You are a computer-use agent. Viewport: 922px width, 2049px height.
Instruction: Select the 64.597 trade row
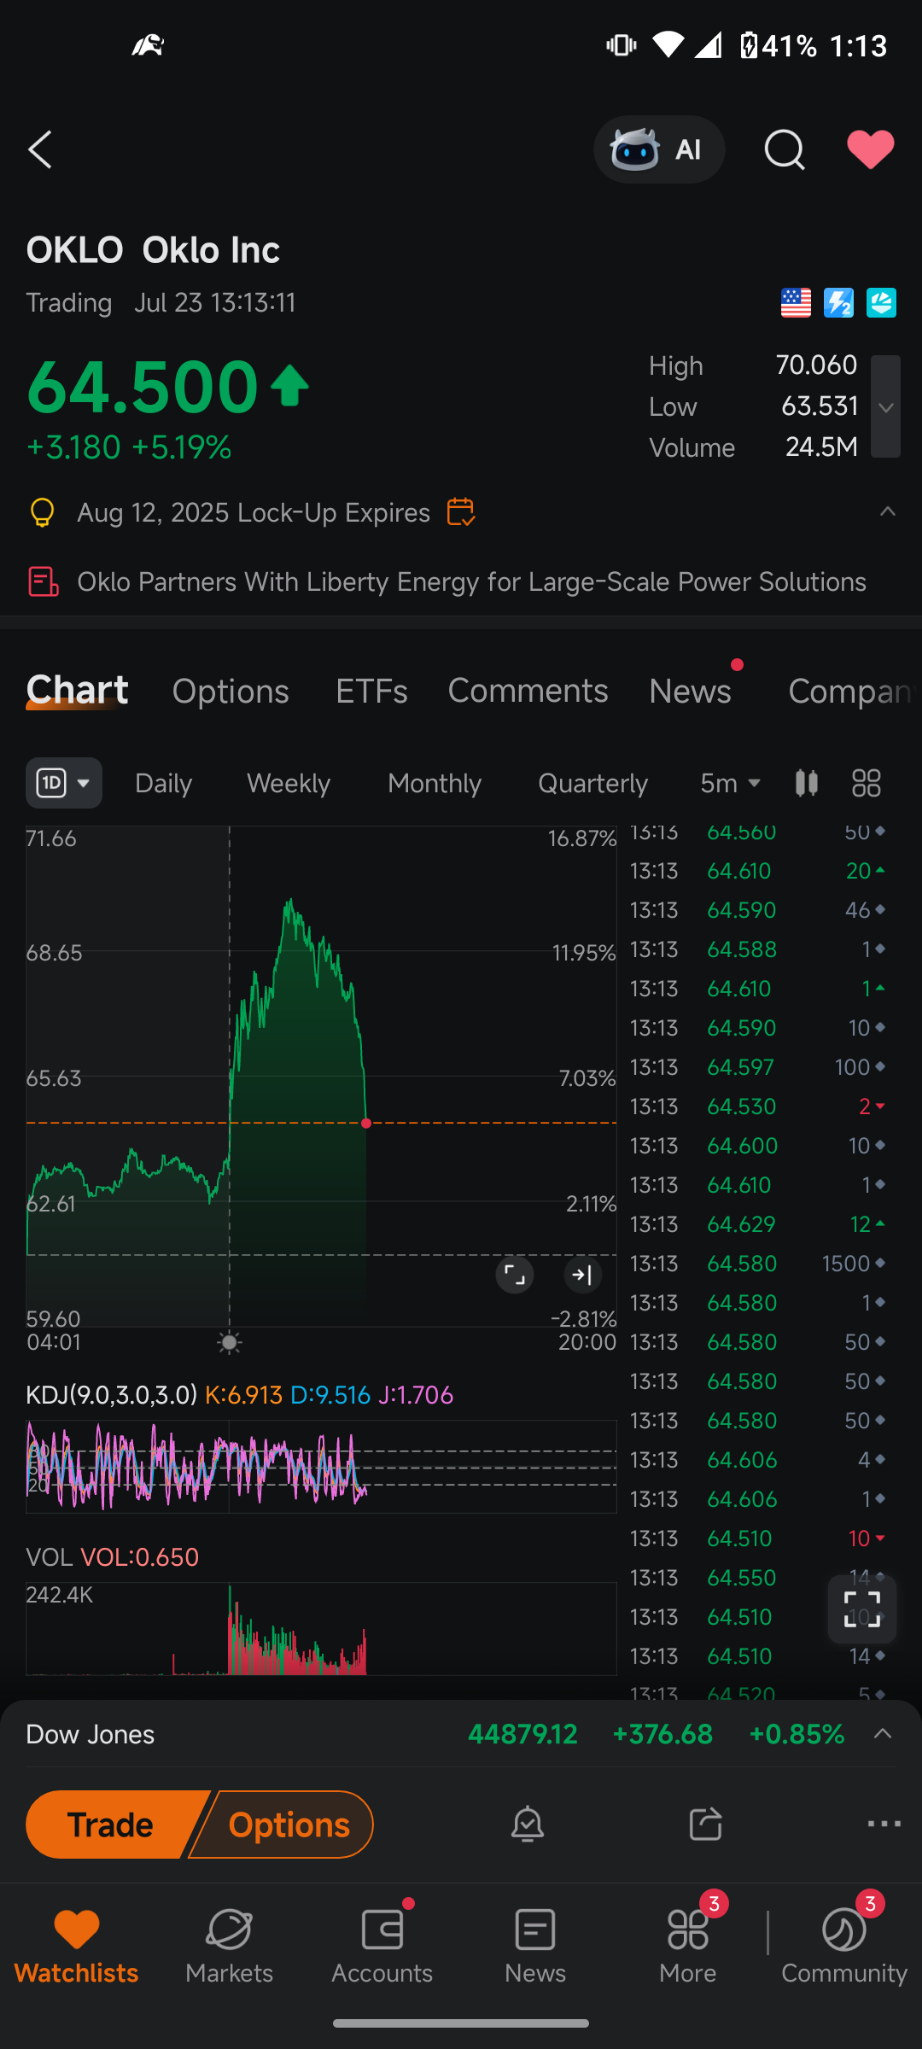coord(758,1067)
